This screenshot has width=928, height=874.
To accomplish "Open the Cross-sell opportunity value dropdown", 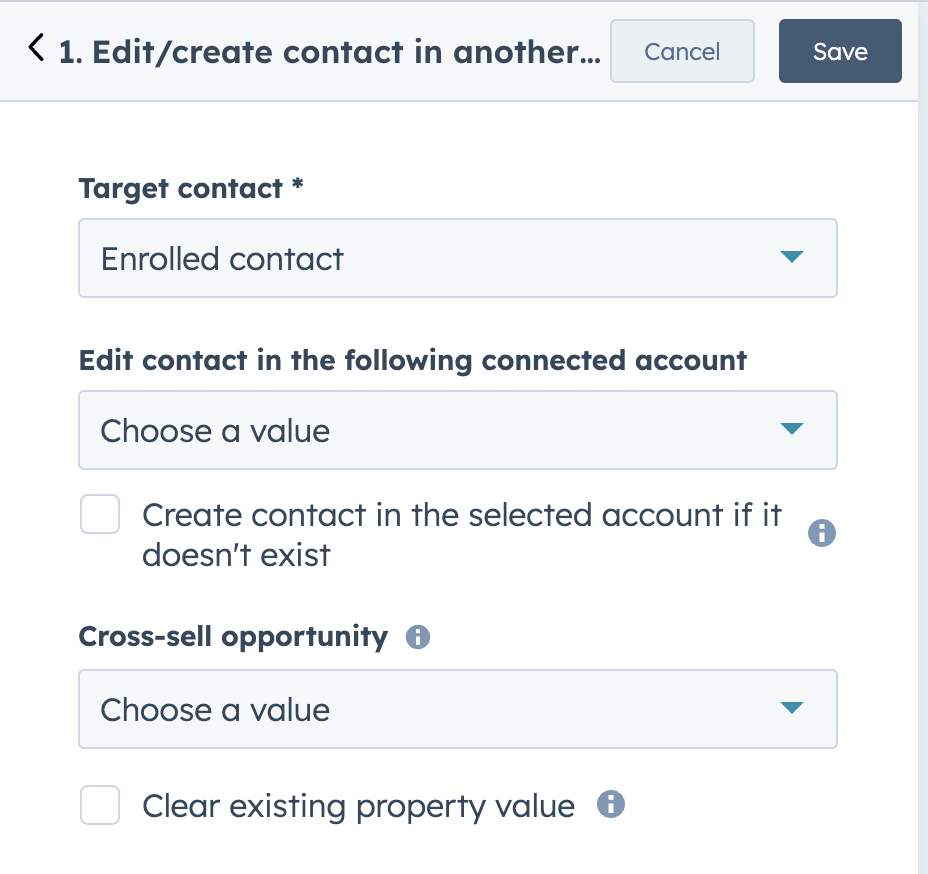I will 458,709.
